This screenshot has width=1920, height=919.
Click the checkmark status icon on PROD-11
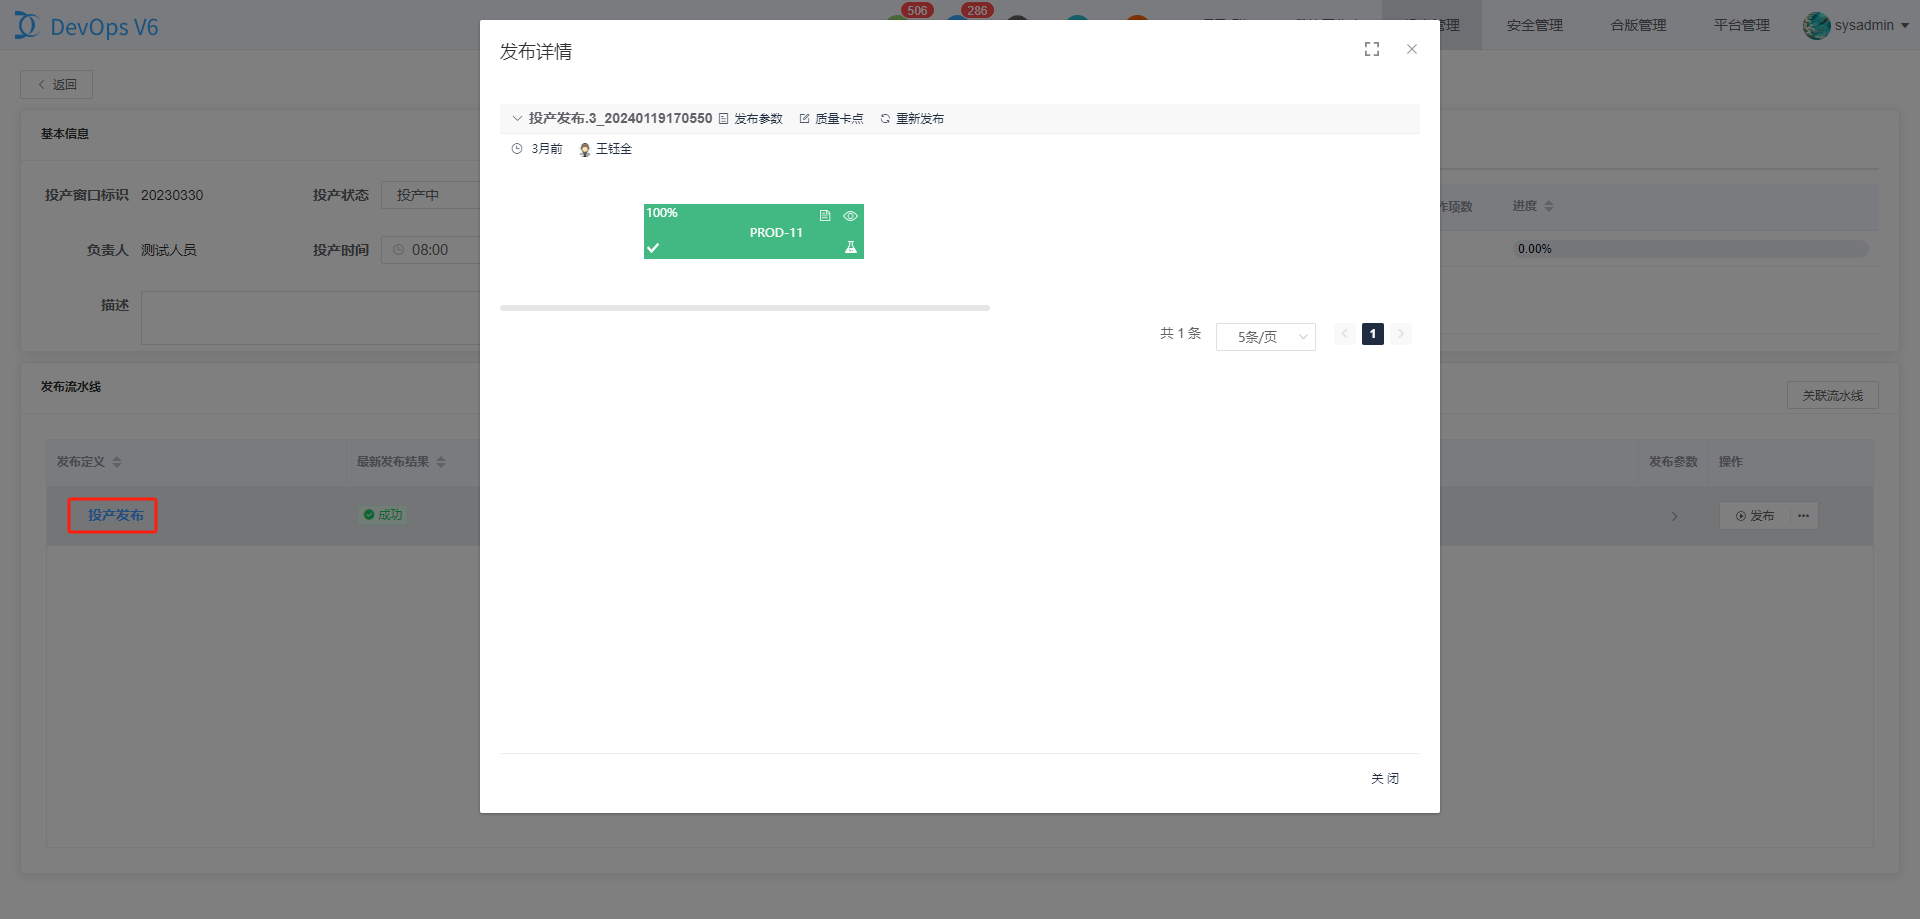click(653, 248)
